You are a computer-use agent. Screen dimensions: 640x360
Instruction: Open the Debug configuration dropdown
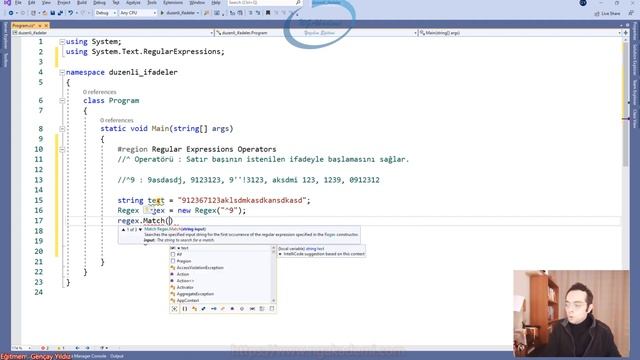pyautogui.click(x=105, y=13)
